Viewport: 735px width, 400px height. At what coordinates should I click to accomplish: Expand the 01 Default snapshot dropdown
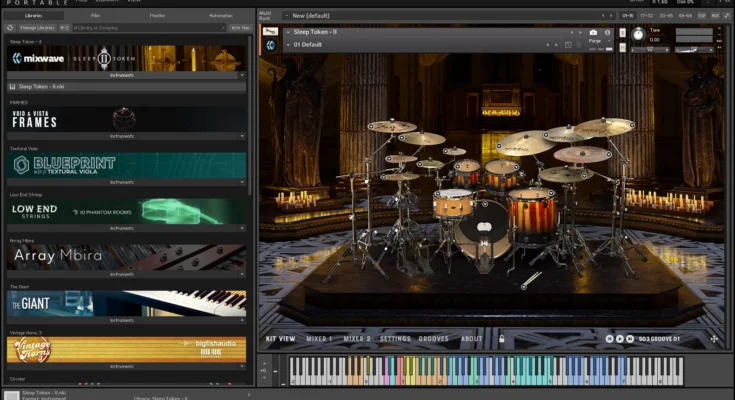288,45
